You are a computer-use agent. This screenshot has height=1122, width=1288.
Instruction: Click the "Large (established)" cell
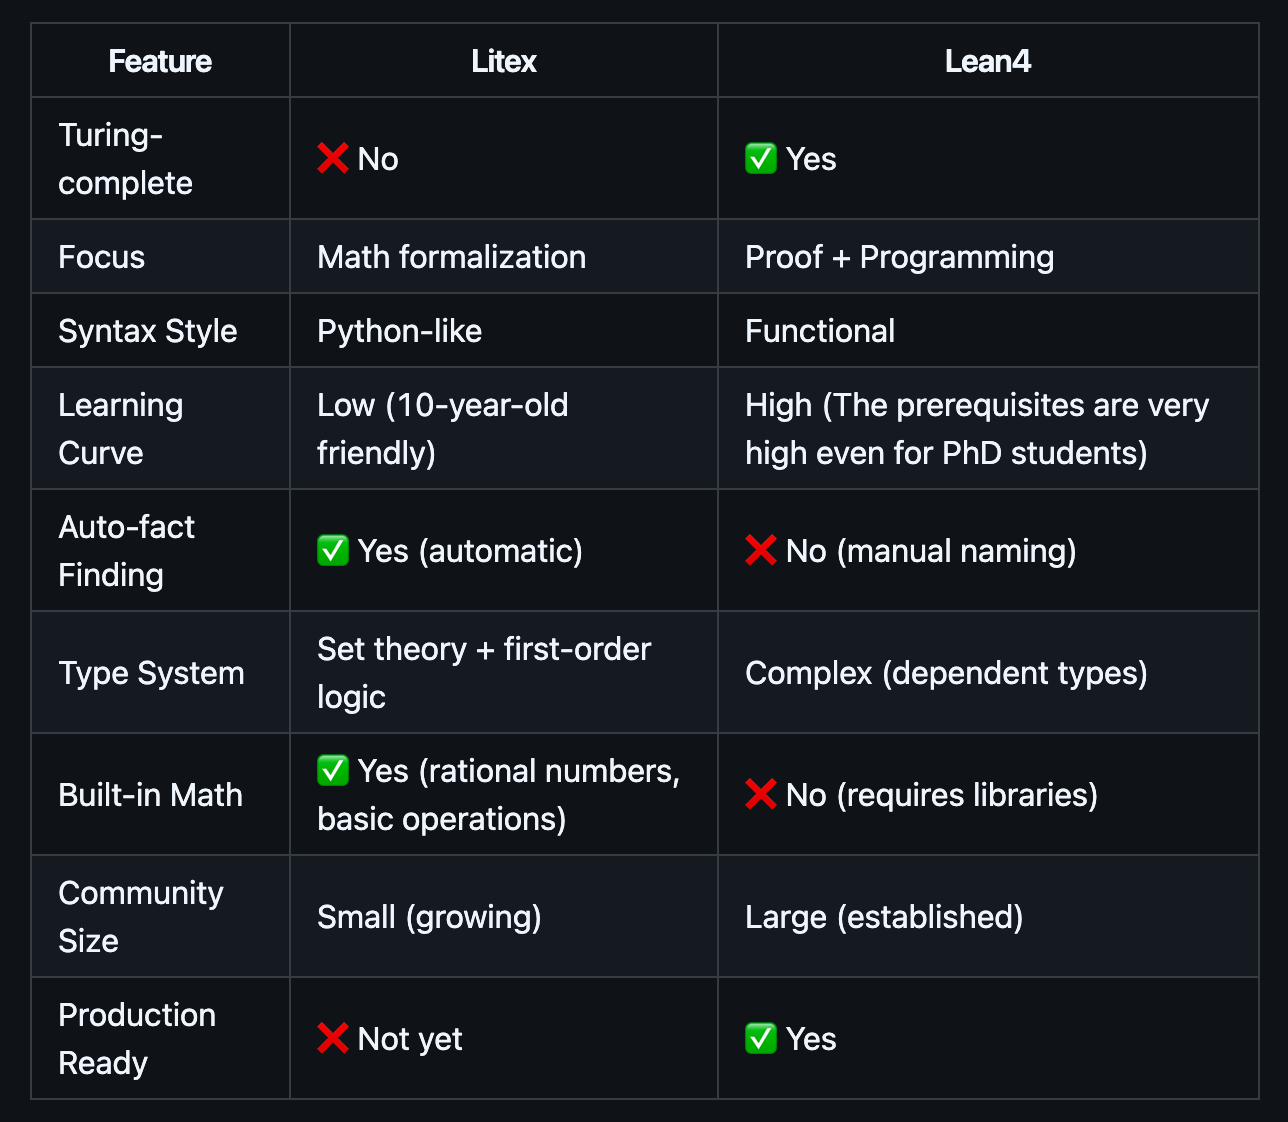pyautogui.click(x=884, y=917)
